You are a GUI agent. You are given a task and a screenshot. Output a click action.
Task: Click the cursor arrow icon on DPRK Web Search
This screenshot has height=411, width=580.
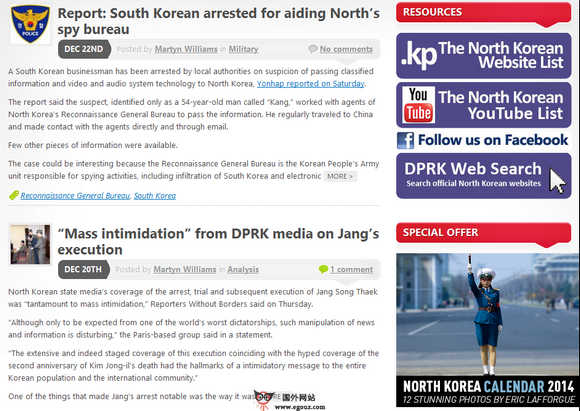[x=557, y=181]
